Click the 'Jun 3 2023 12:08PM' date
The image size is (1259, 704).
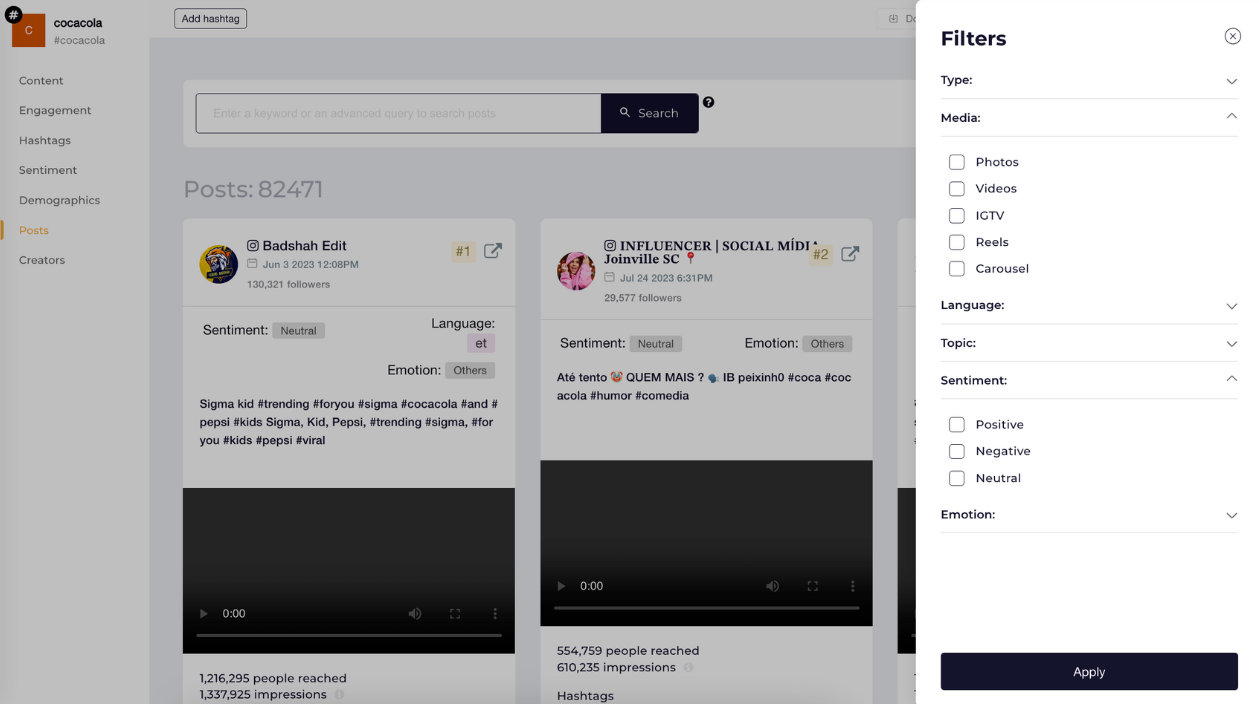[x=310, y=265]
